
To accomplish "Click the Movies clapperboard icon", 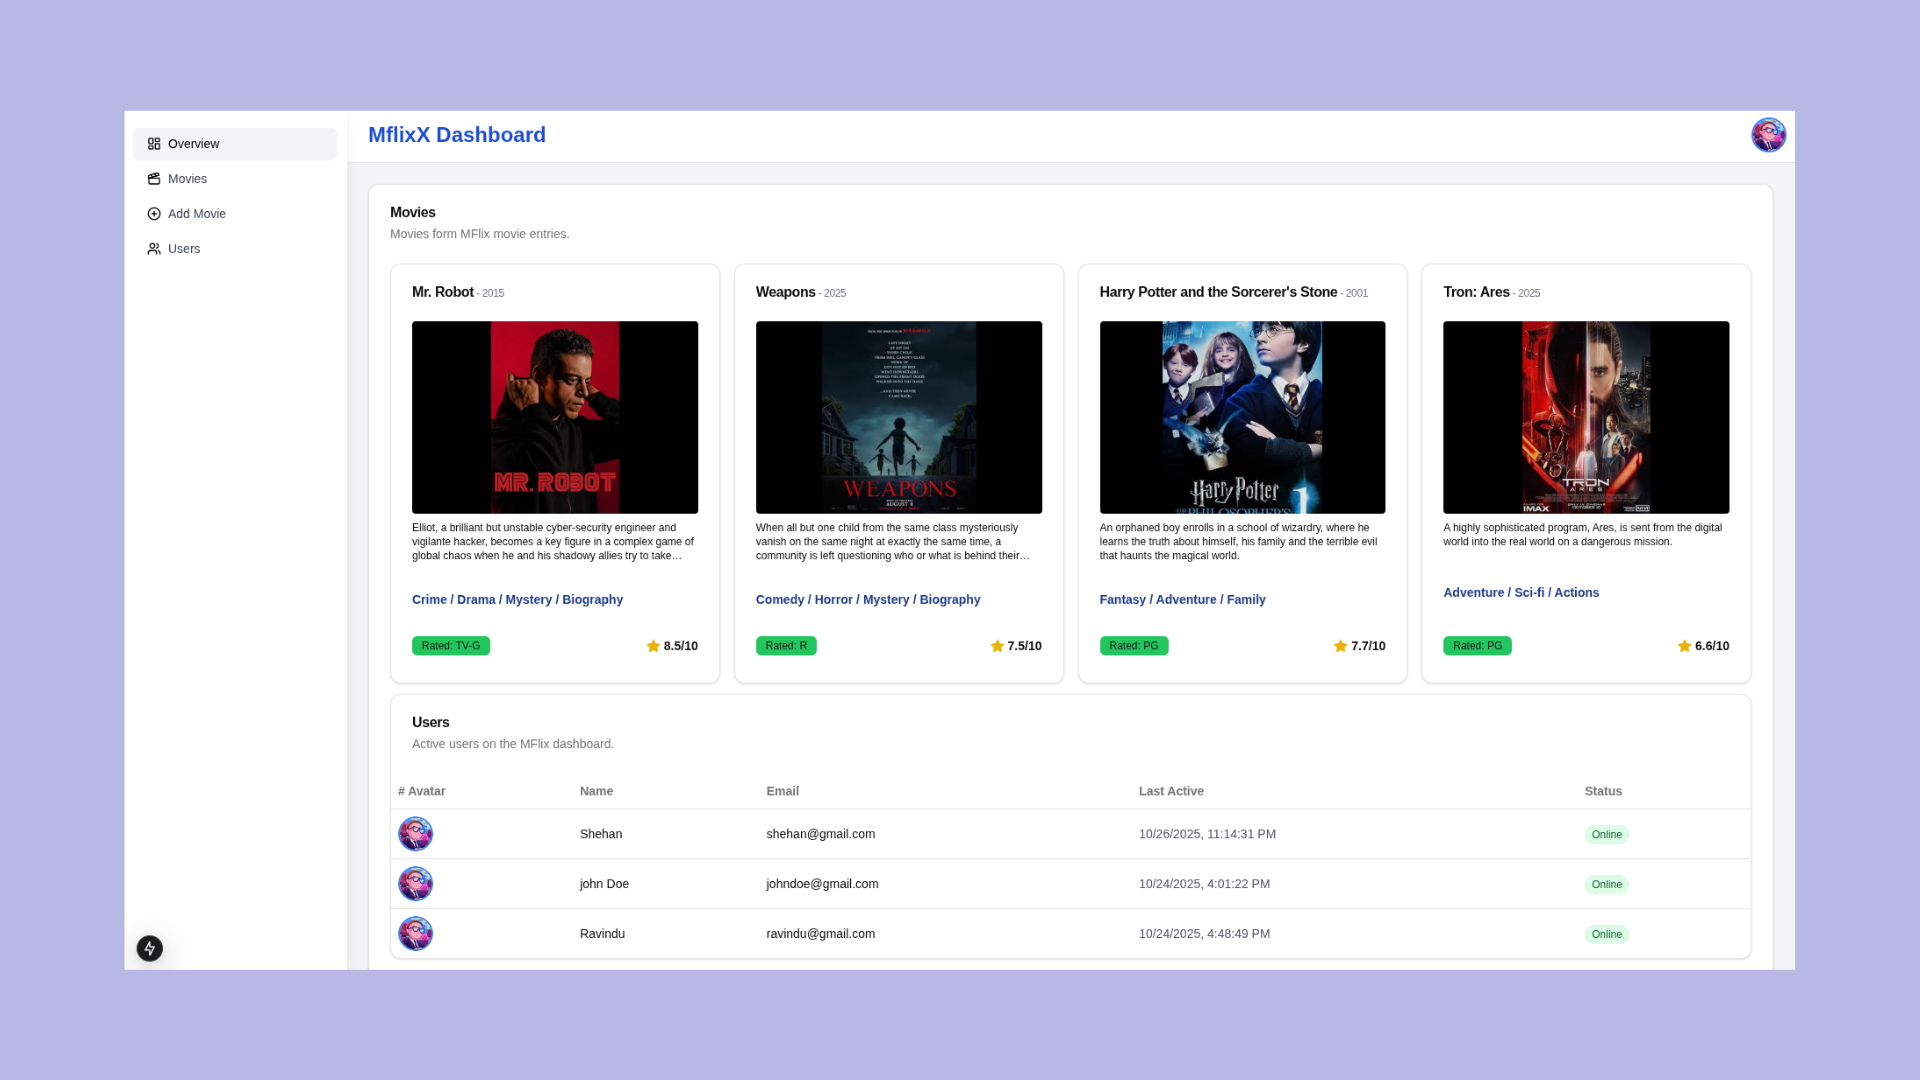I will tap(154, 179).
